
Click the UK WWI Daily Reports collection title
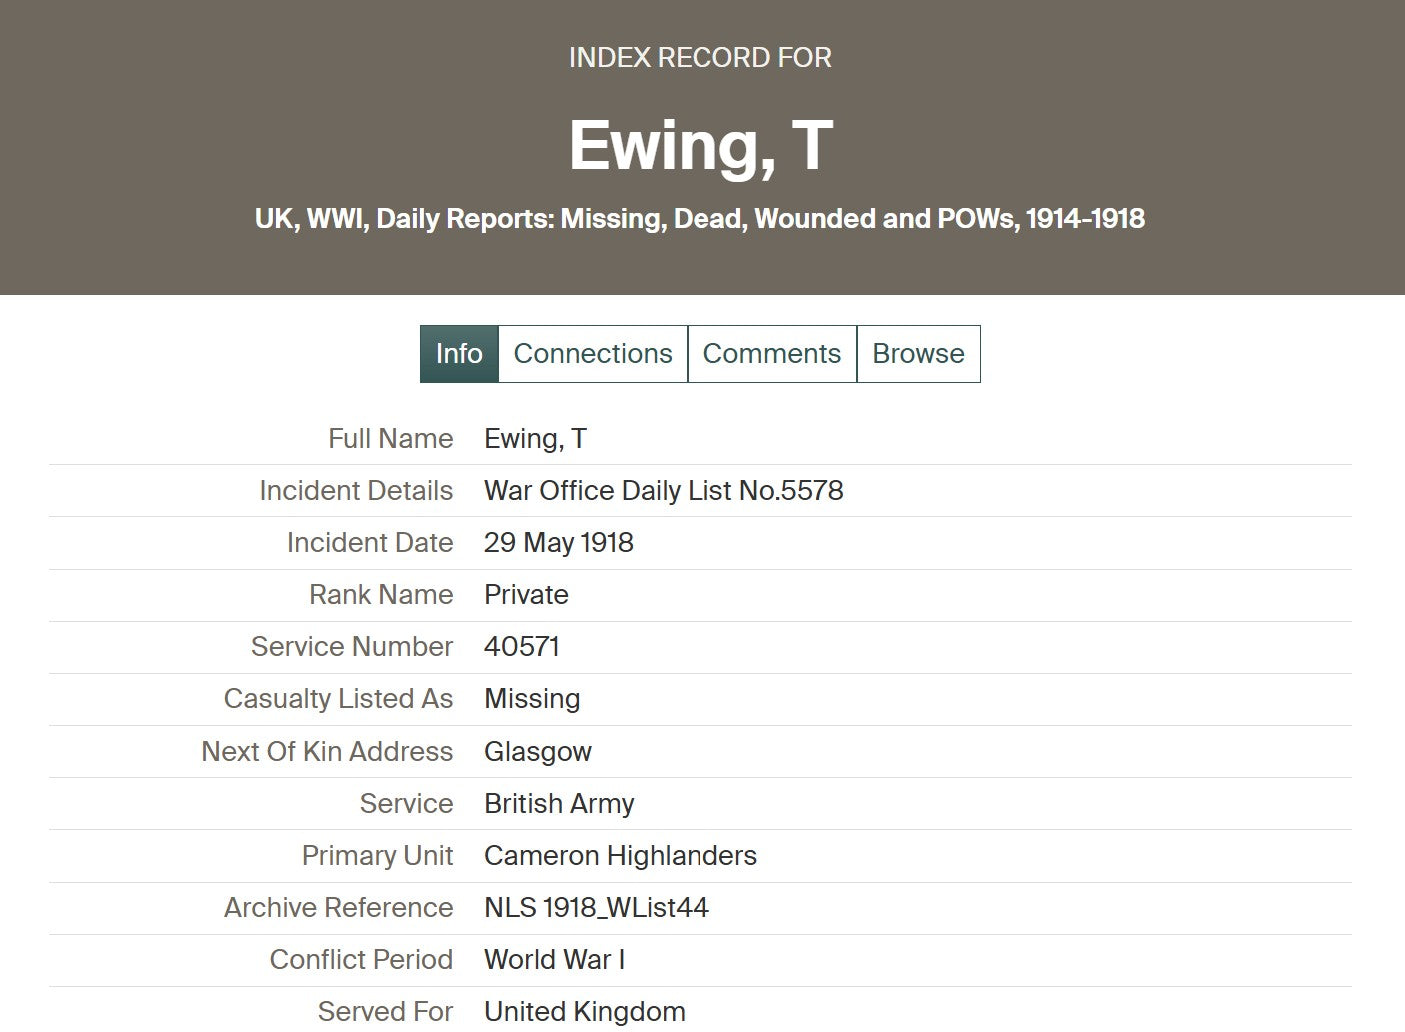(700, 219)
